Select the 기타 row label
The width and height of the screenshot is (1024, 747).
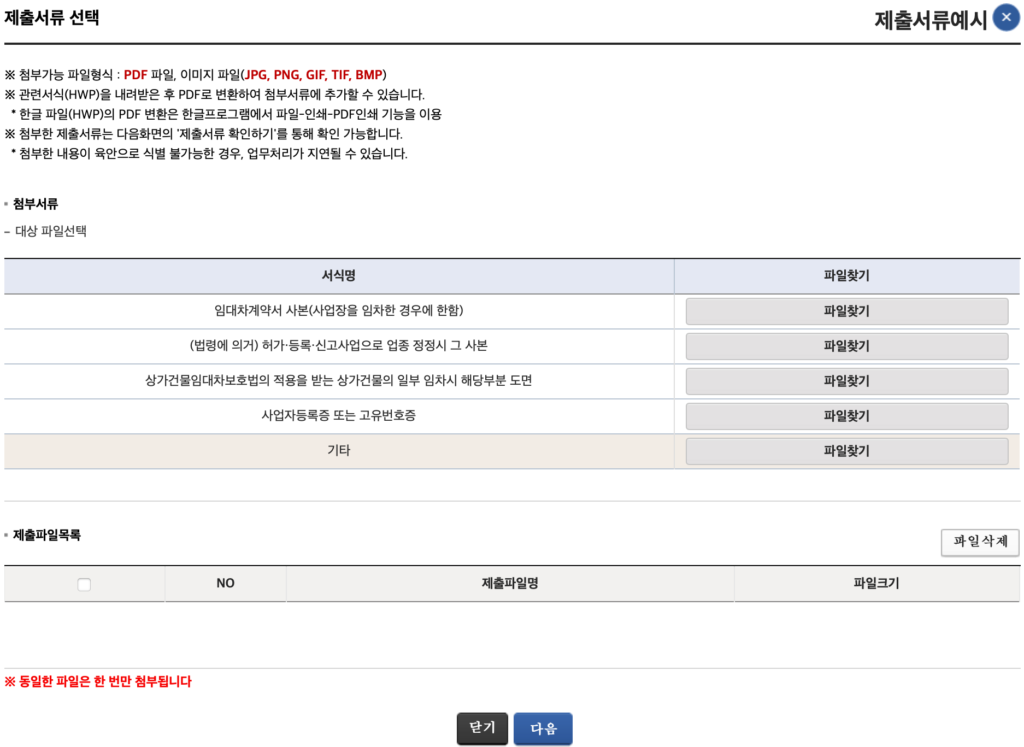(338, 451)
